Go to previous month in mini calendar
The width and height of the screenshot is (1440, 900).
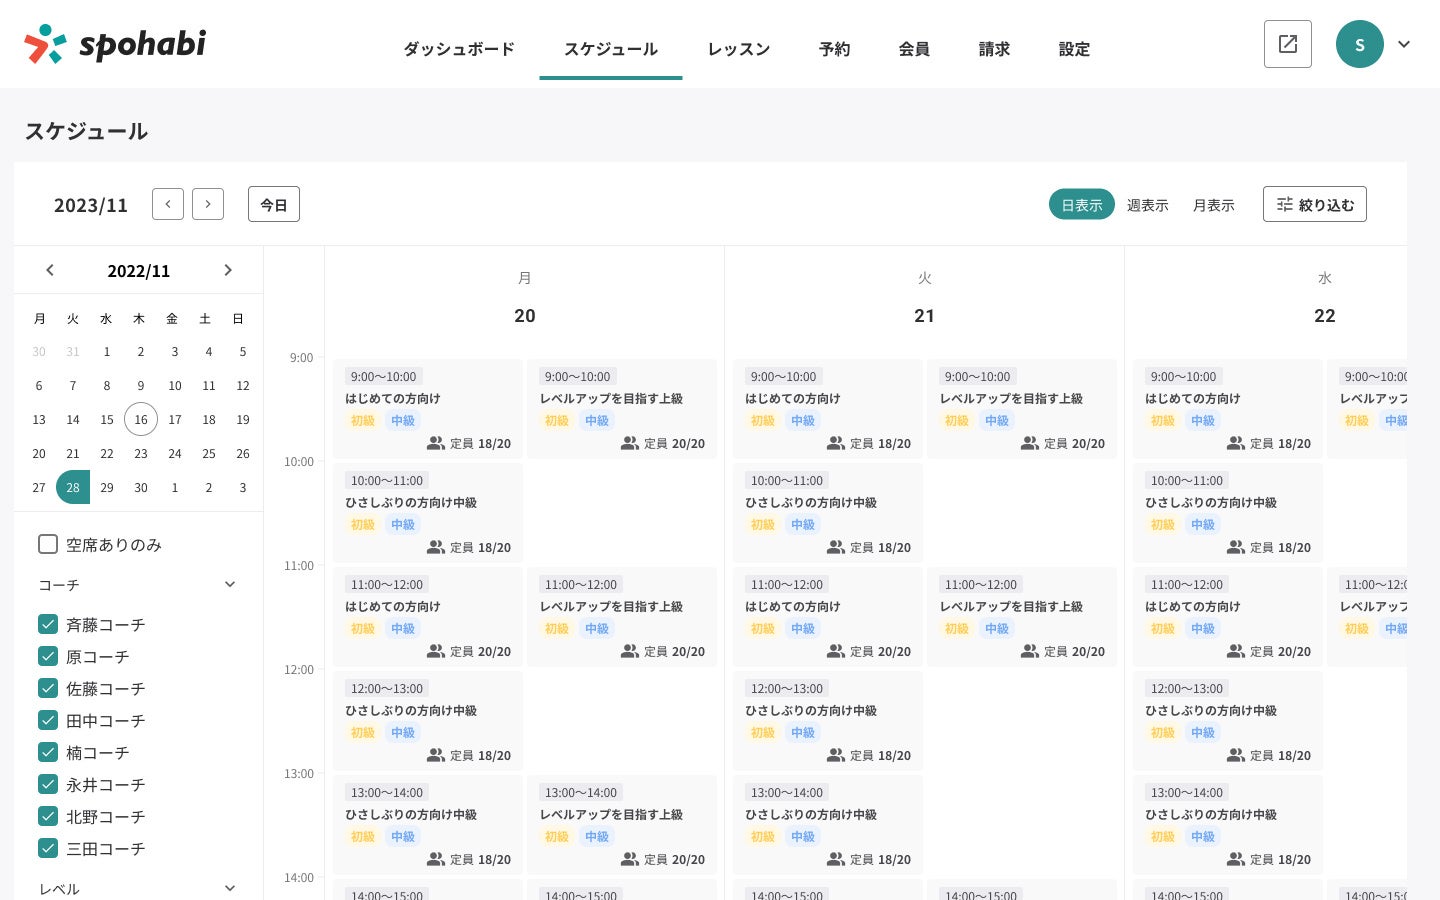pos(50,270)
